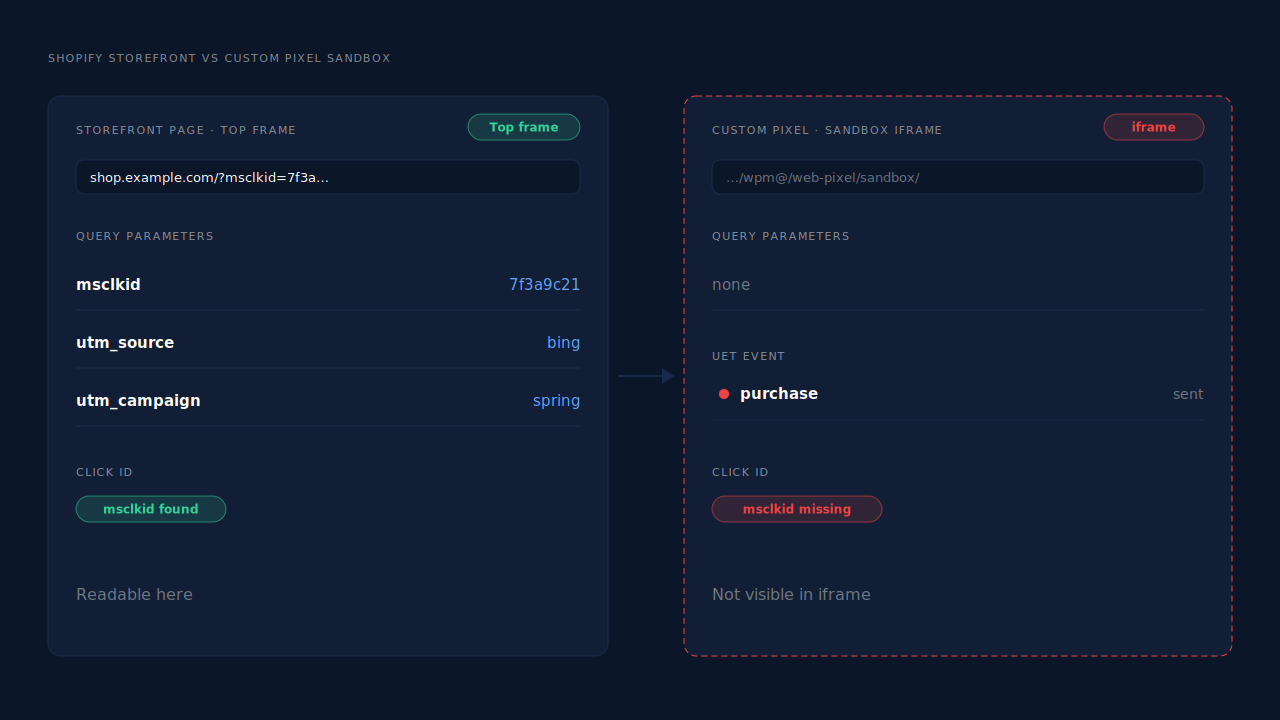Click the Readable here note

pyautogui.click(x=134, y=595)
